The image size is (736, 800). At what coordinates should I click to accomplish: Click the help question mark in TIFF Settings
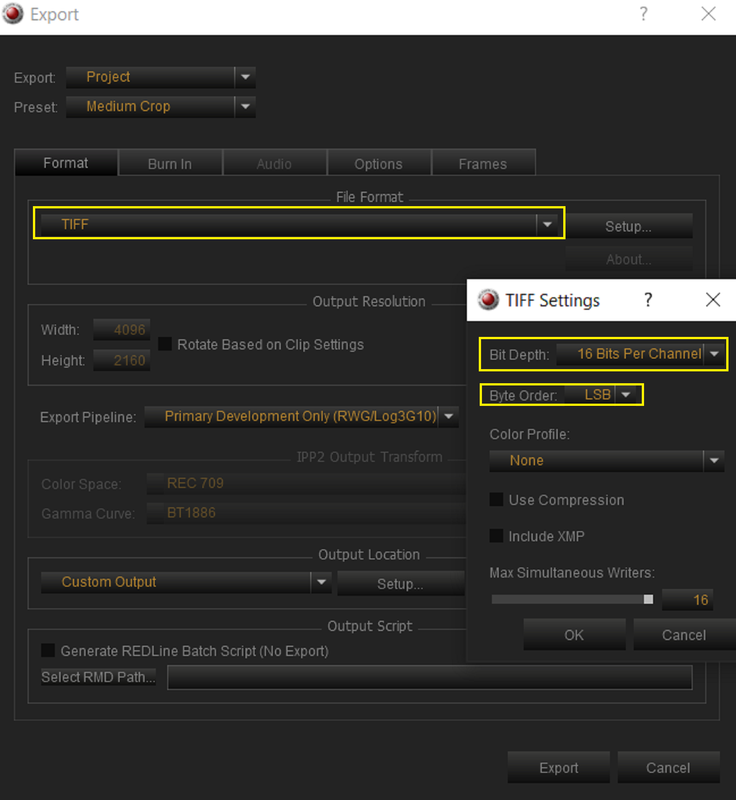coord(648,300)
